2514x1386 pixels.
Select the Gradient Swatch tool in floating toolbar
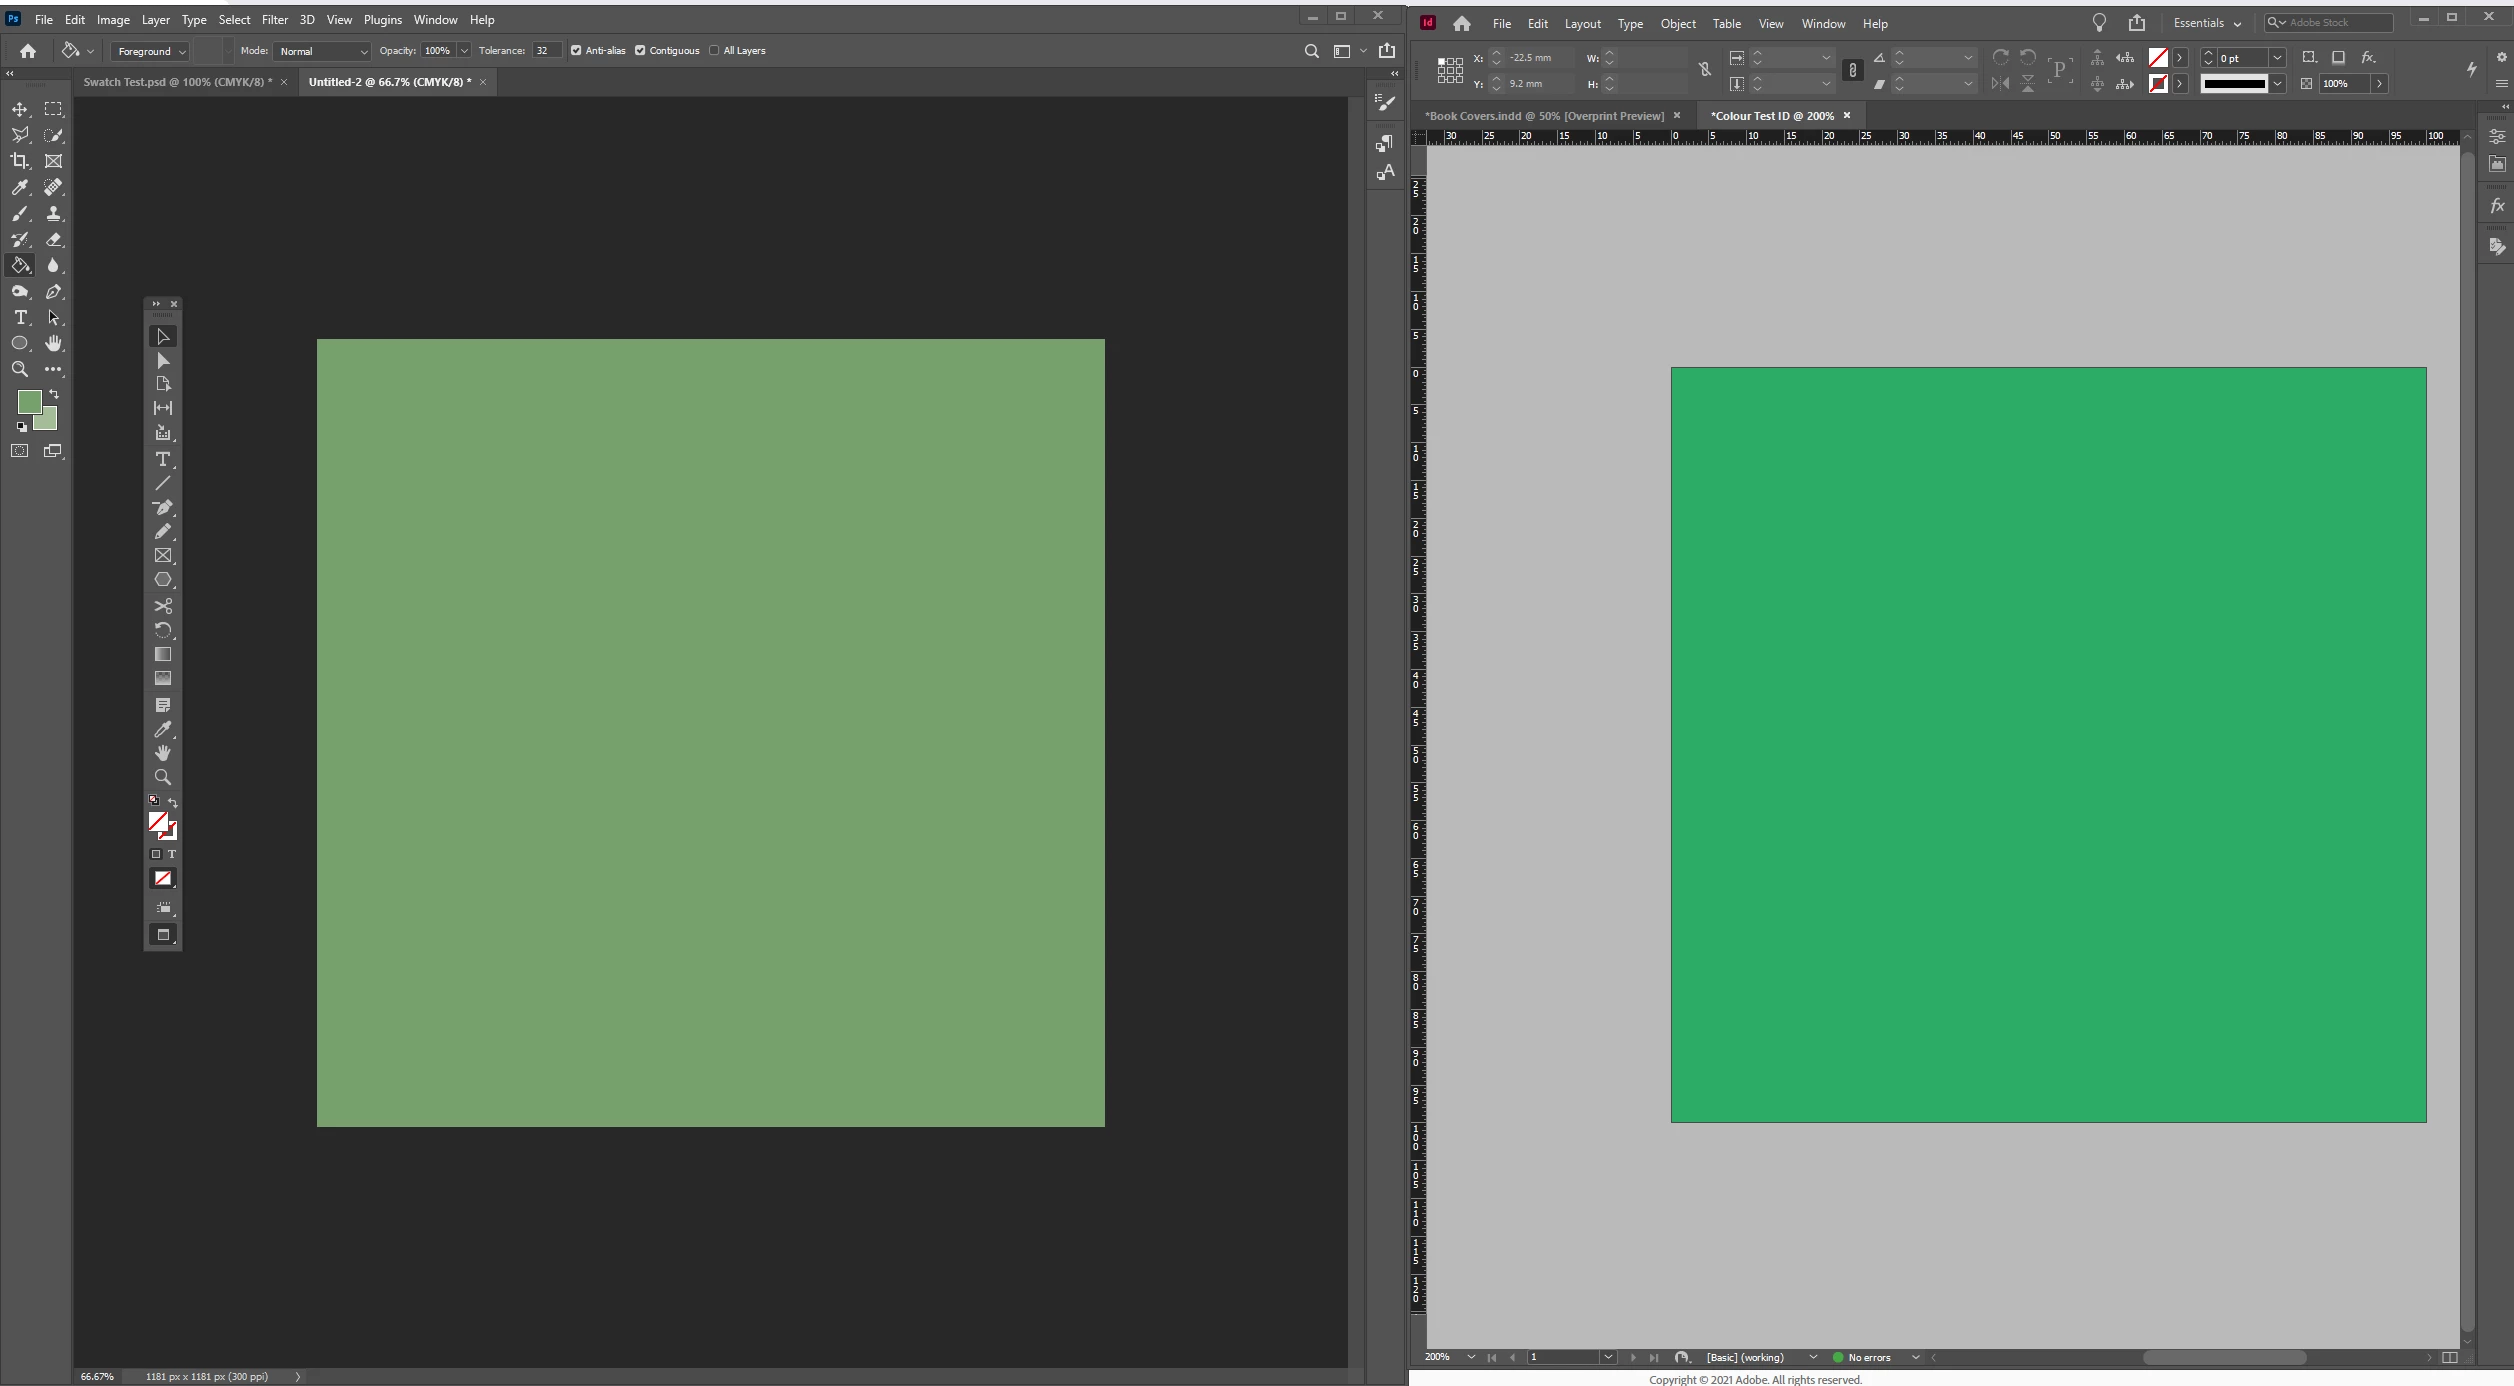163,654
